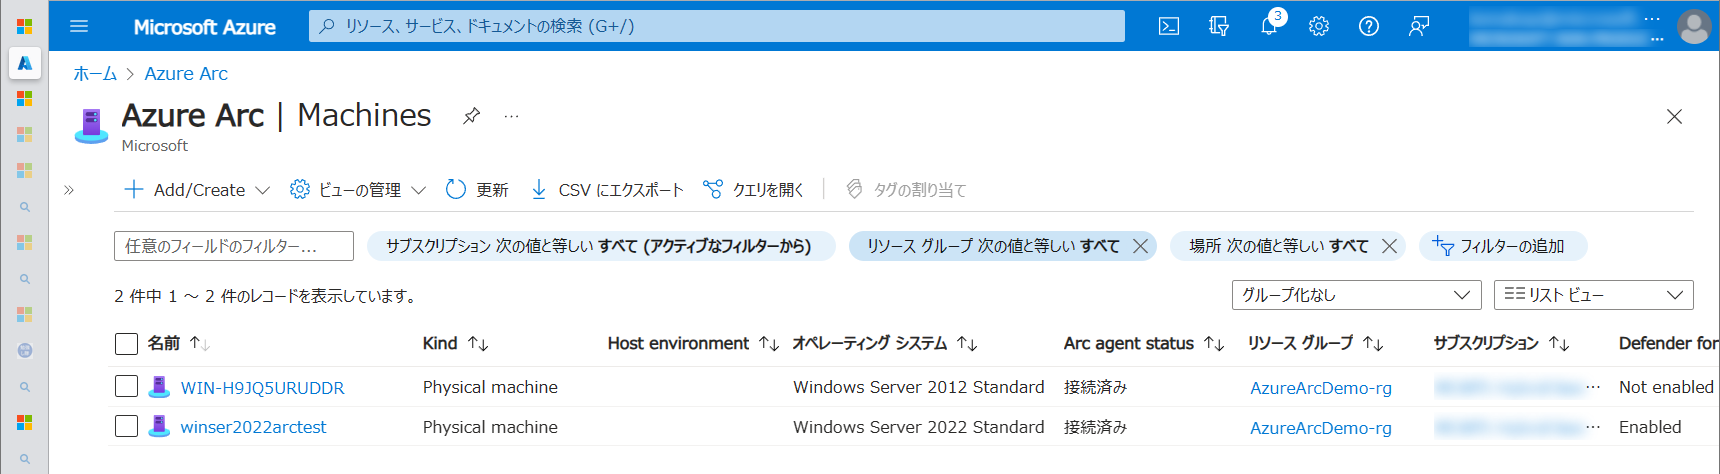The width and height of the screenshot is (1720, 474).
Task: Open AzureArcDemo-rg for winser2022arctest row
Action: click(x=1321, y=428)
